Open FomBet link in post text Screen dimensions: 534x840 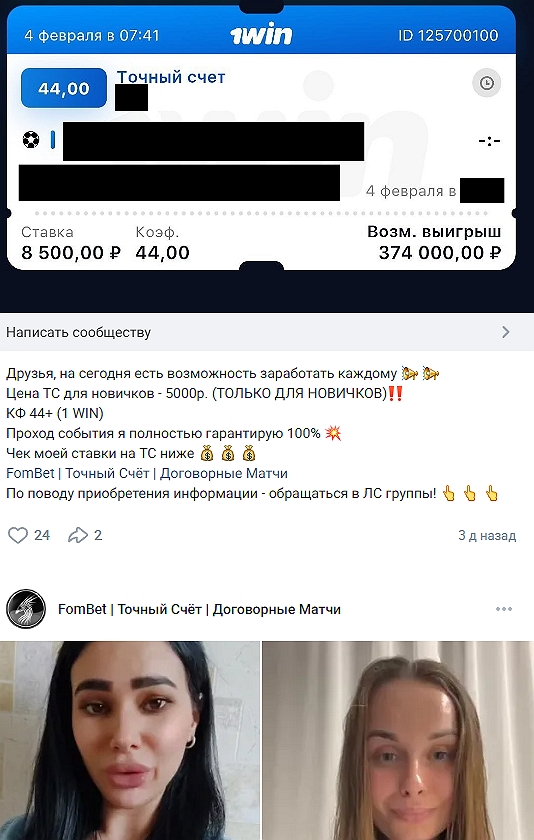pyautogui.click(x=147, y=474)
